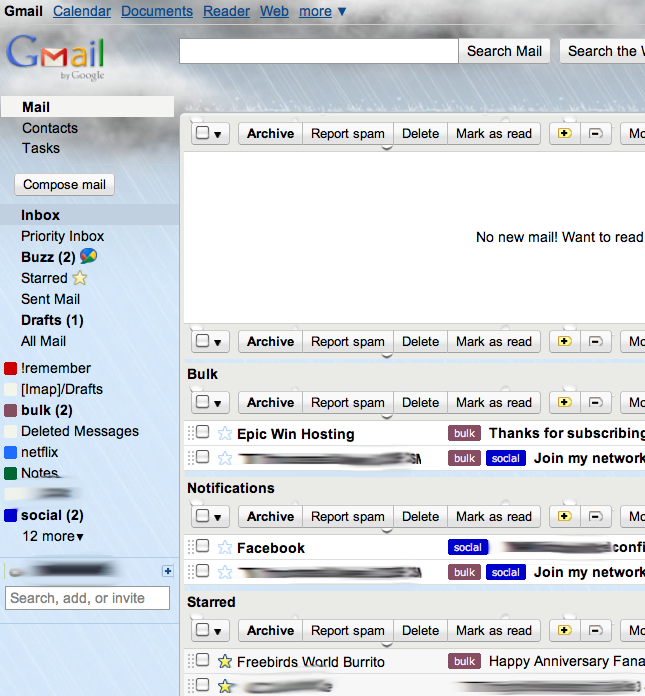Click bulk tag on Freebirds World Burrito email
The width and height of the screenshot is (645, 696).
click(464, 661)
